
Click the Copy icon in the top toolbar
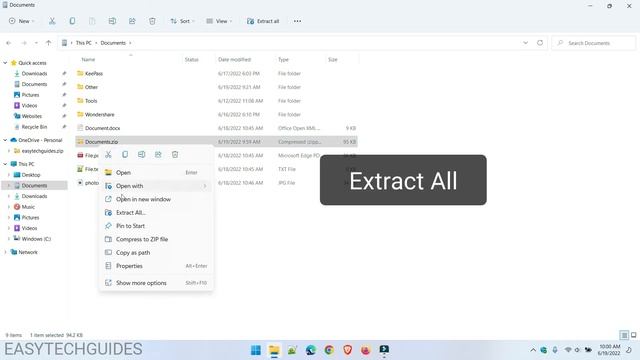coord(72,21)
